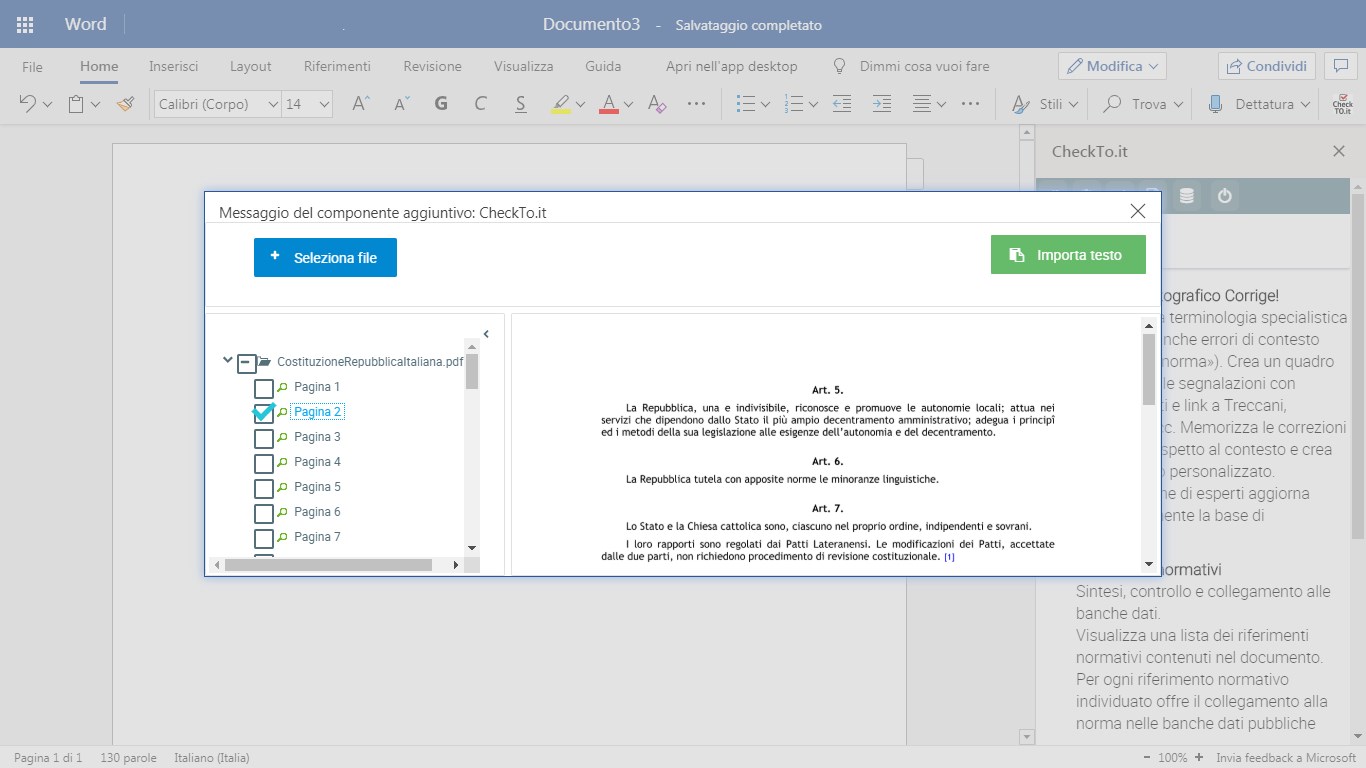This screenshot has width=1366, height=768.
Task: Preview Pagina 3 with its magnifier icon
Action: coord(283,437)
